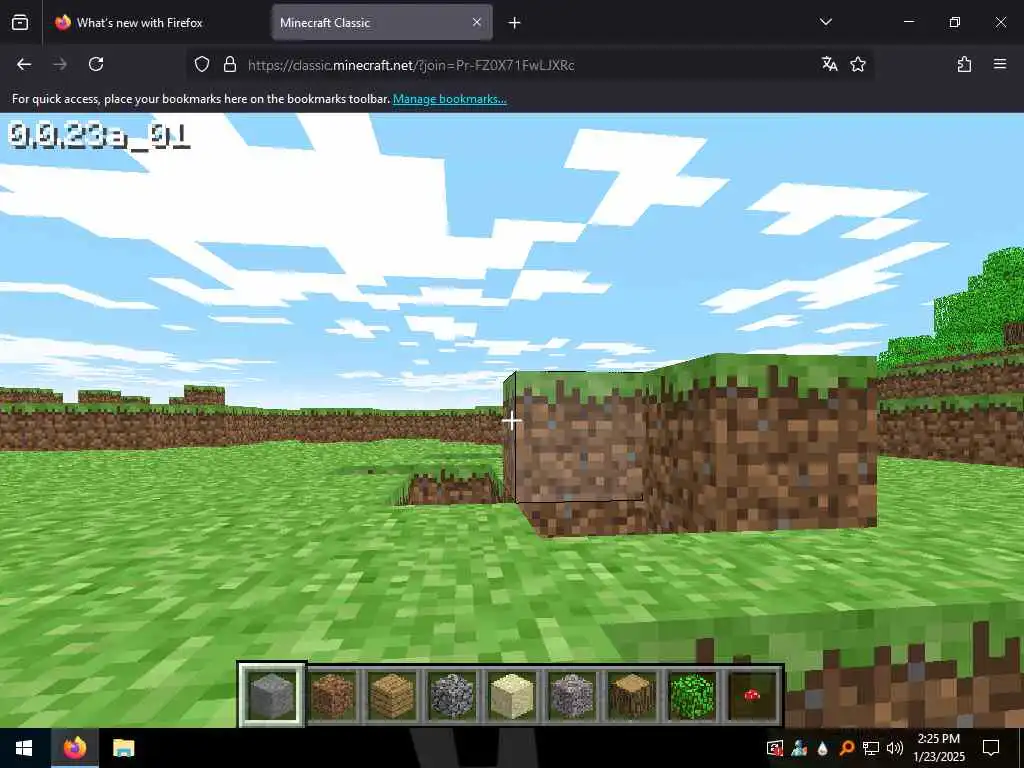Screen dimensions: 1024x768
Task: Select the stone block in hotbar
Action: click(x=272, y=696)
